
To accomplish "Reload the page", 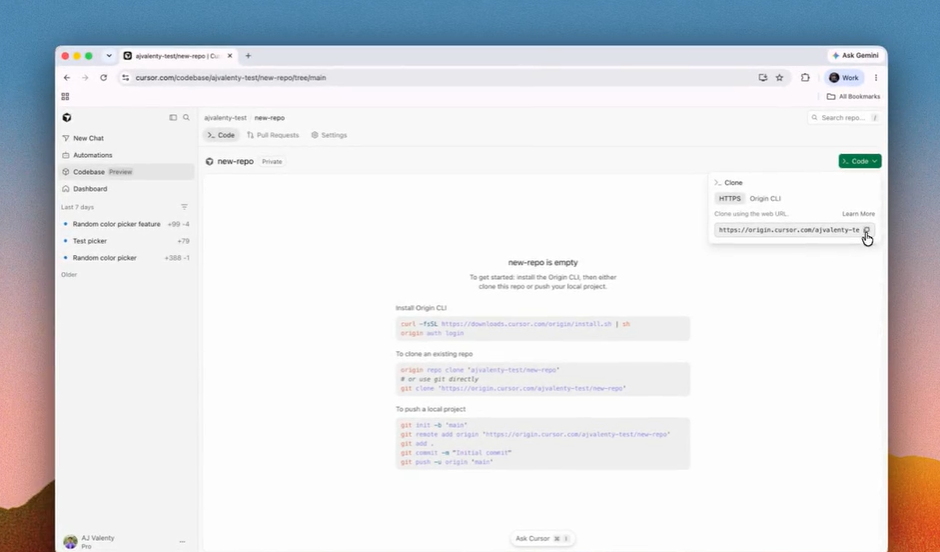I will (x=104, y=77).
